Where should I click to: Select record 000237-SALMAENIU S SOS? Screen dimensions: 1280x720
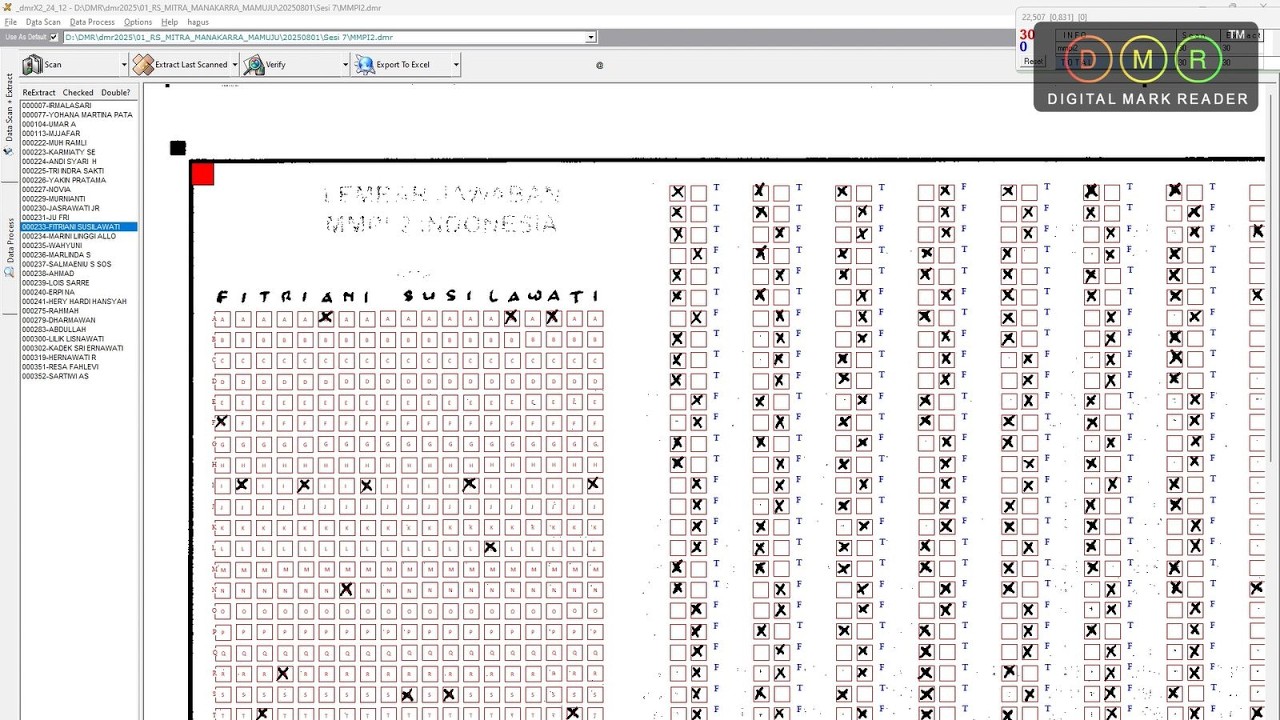pyautogui.click(x=78, y=264)
